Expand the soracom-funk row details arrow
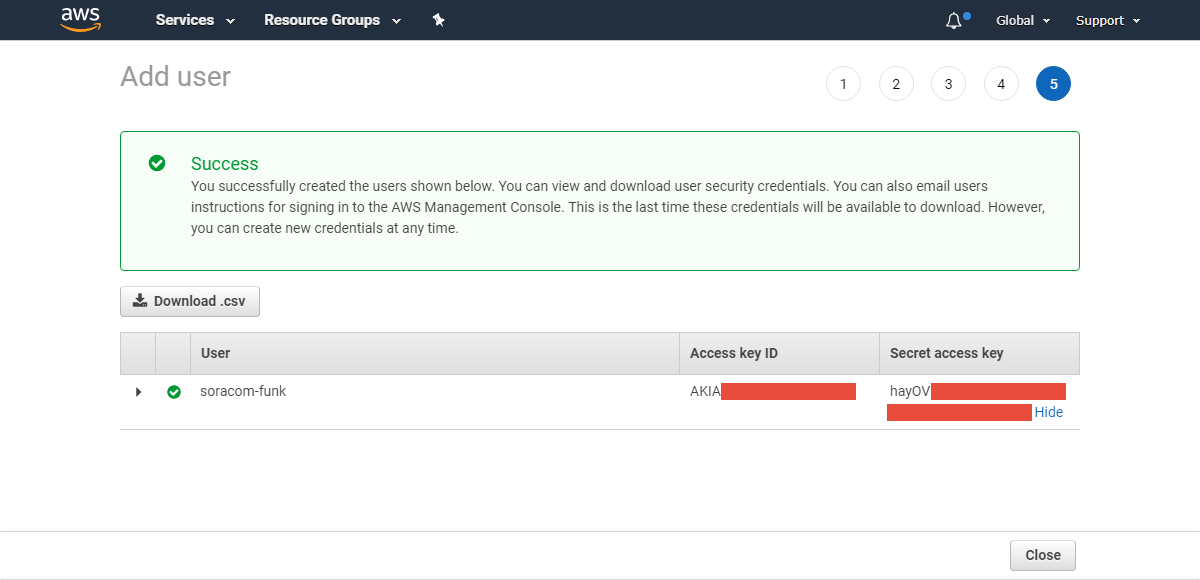 click(x=138, y=392)
